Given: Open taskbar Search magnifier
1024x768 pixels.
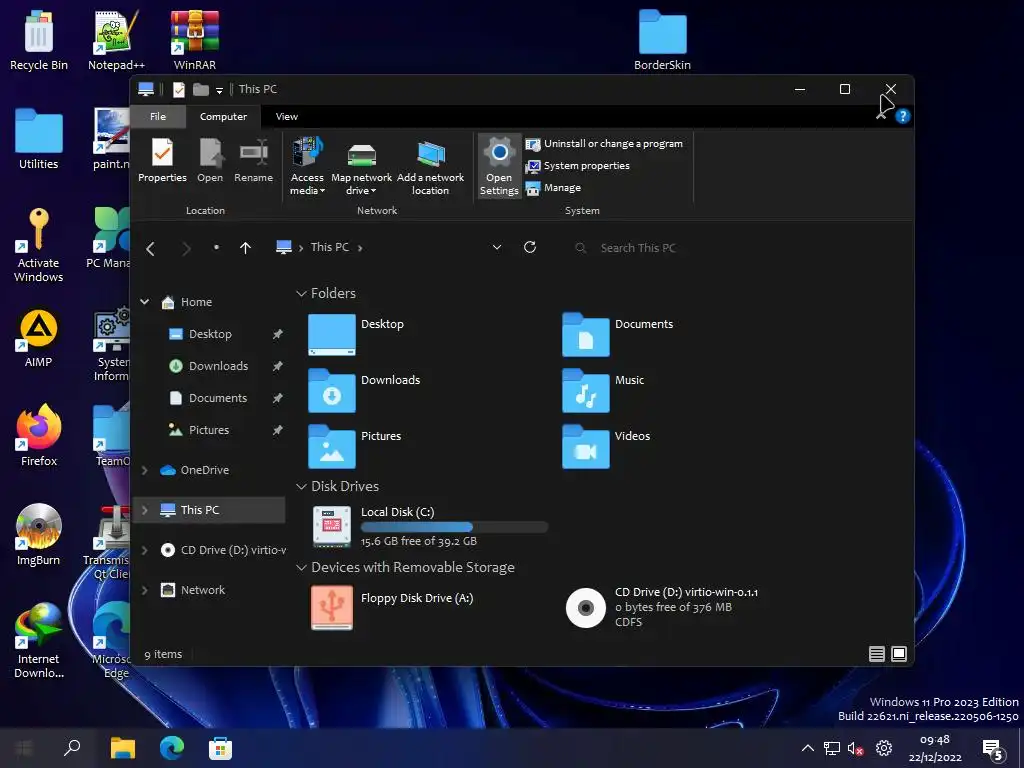Looking at the screenshot, I should [x=72, y=748].
